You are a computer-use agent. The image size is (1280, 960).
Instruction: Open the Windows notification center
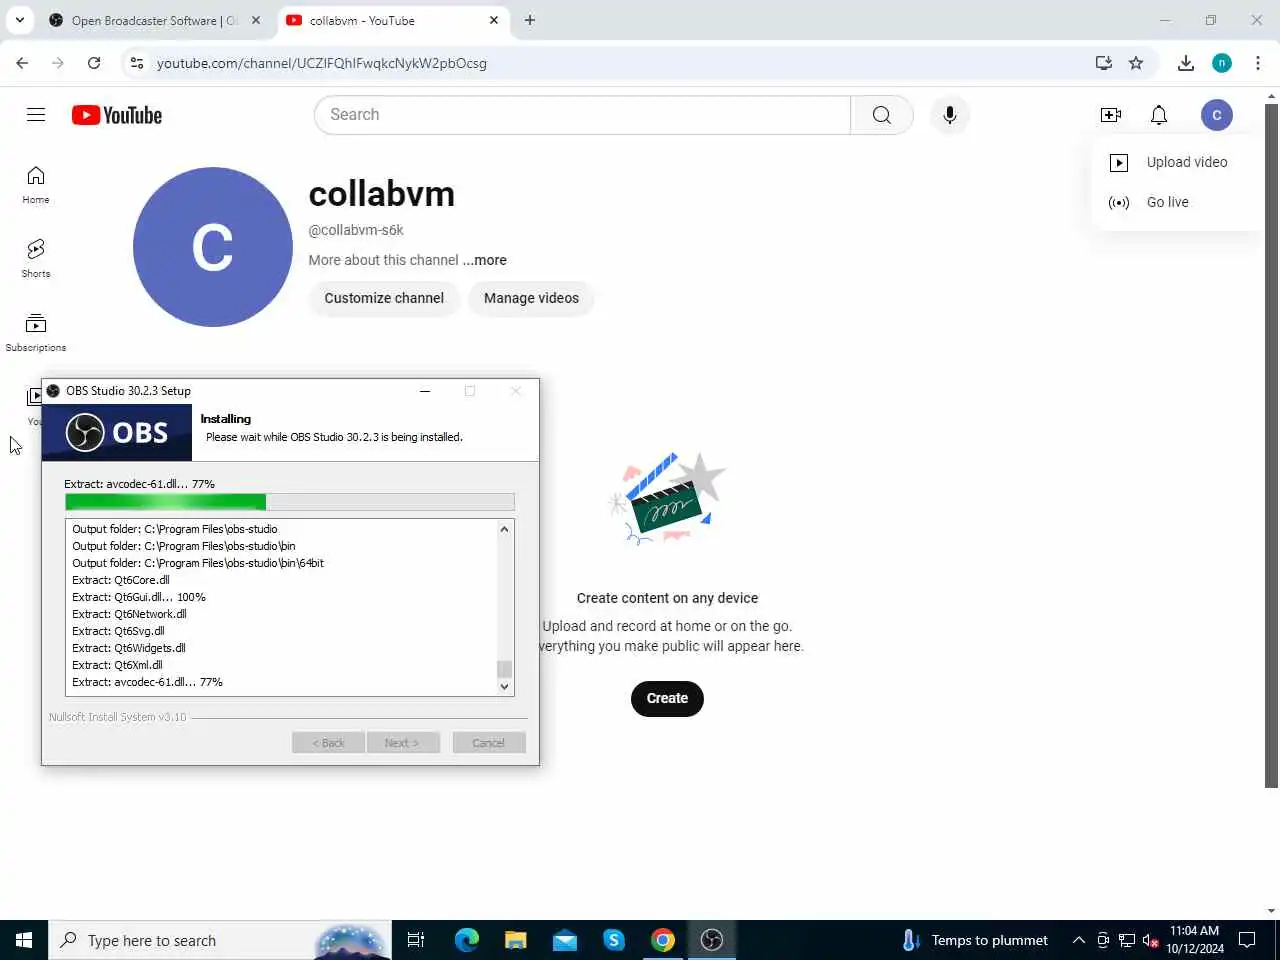tap(1247, 940)
